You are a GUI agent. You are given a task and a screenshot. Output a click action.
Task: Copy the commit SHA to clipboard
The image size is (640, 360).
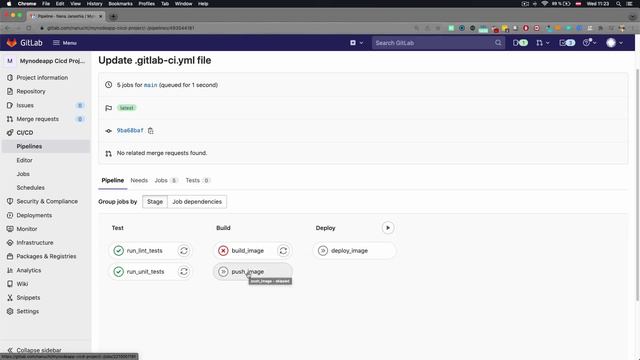coord(151,131)
